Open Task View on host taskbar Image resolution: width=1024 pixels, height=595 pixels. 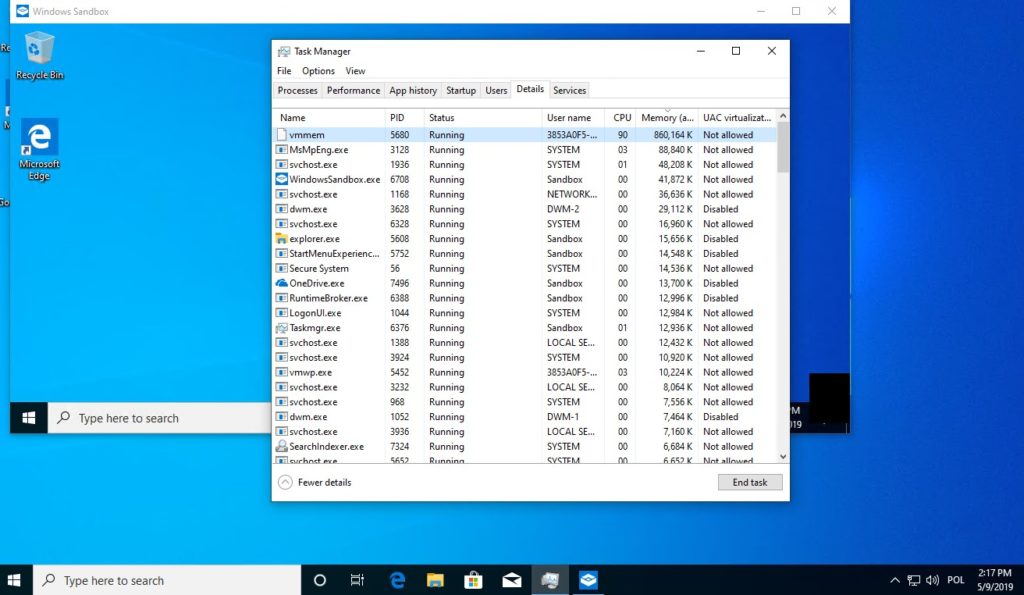(x=357, y=580)
